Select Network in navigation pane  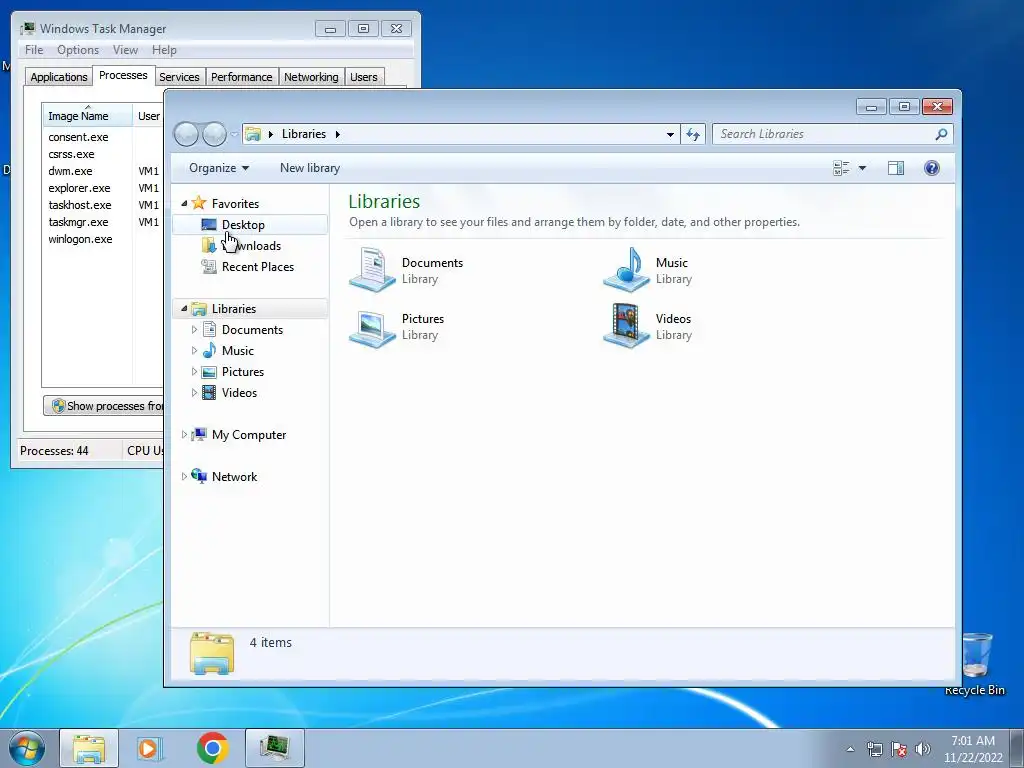tap(234, 476)
